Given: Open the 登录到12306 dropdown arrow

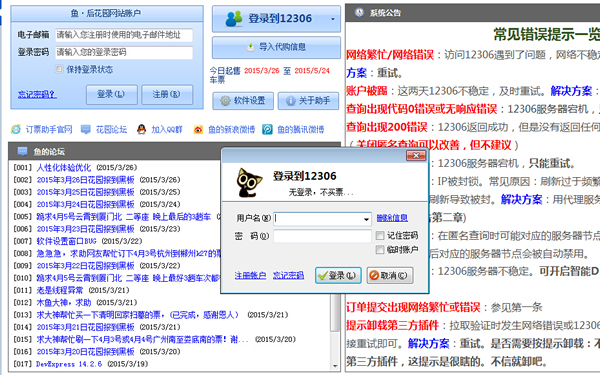Looking at the screenshot, I should (x=333, y=19).
